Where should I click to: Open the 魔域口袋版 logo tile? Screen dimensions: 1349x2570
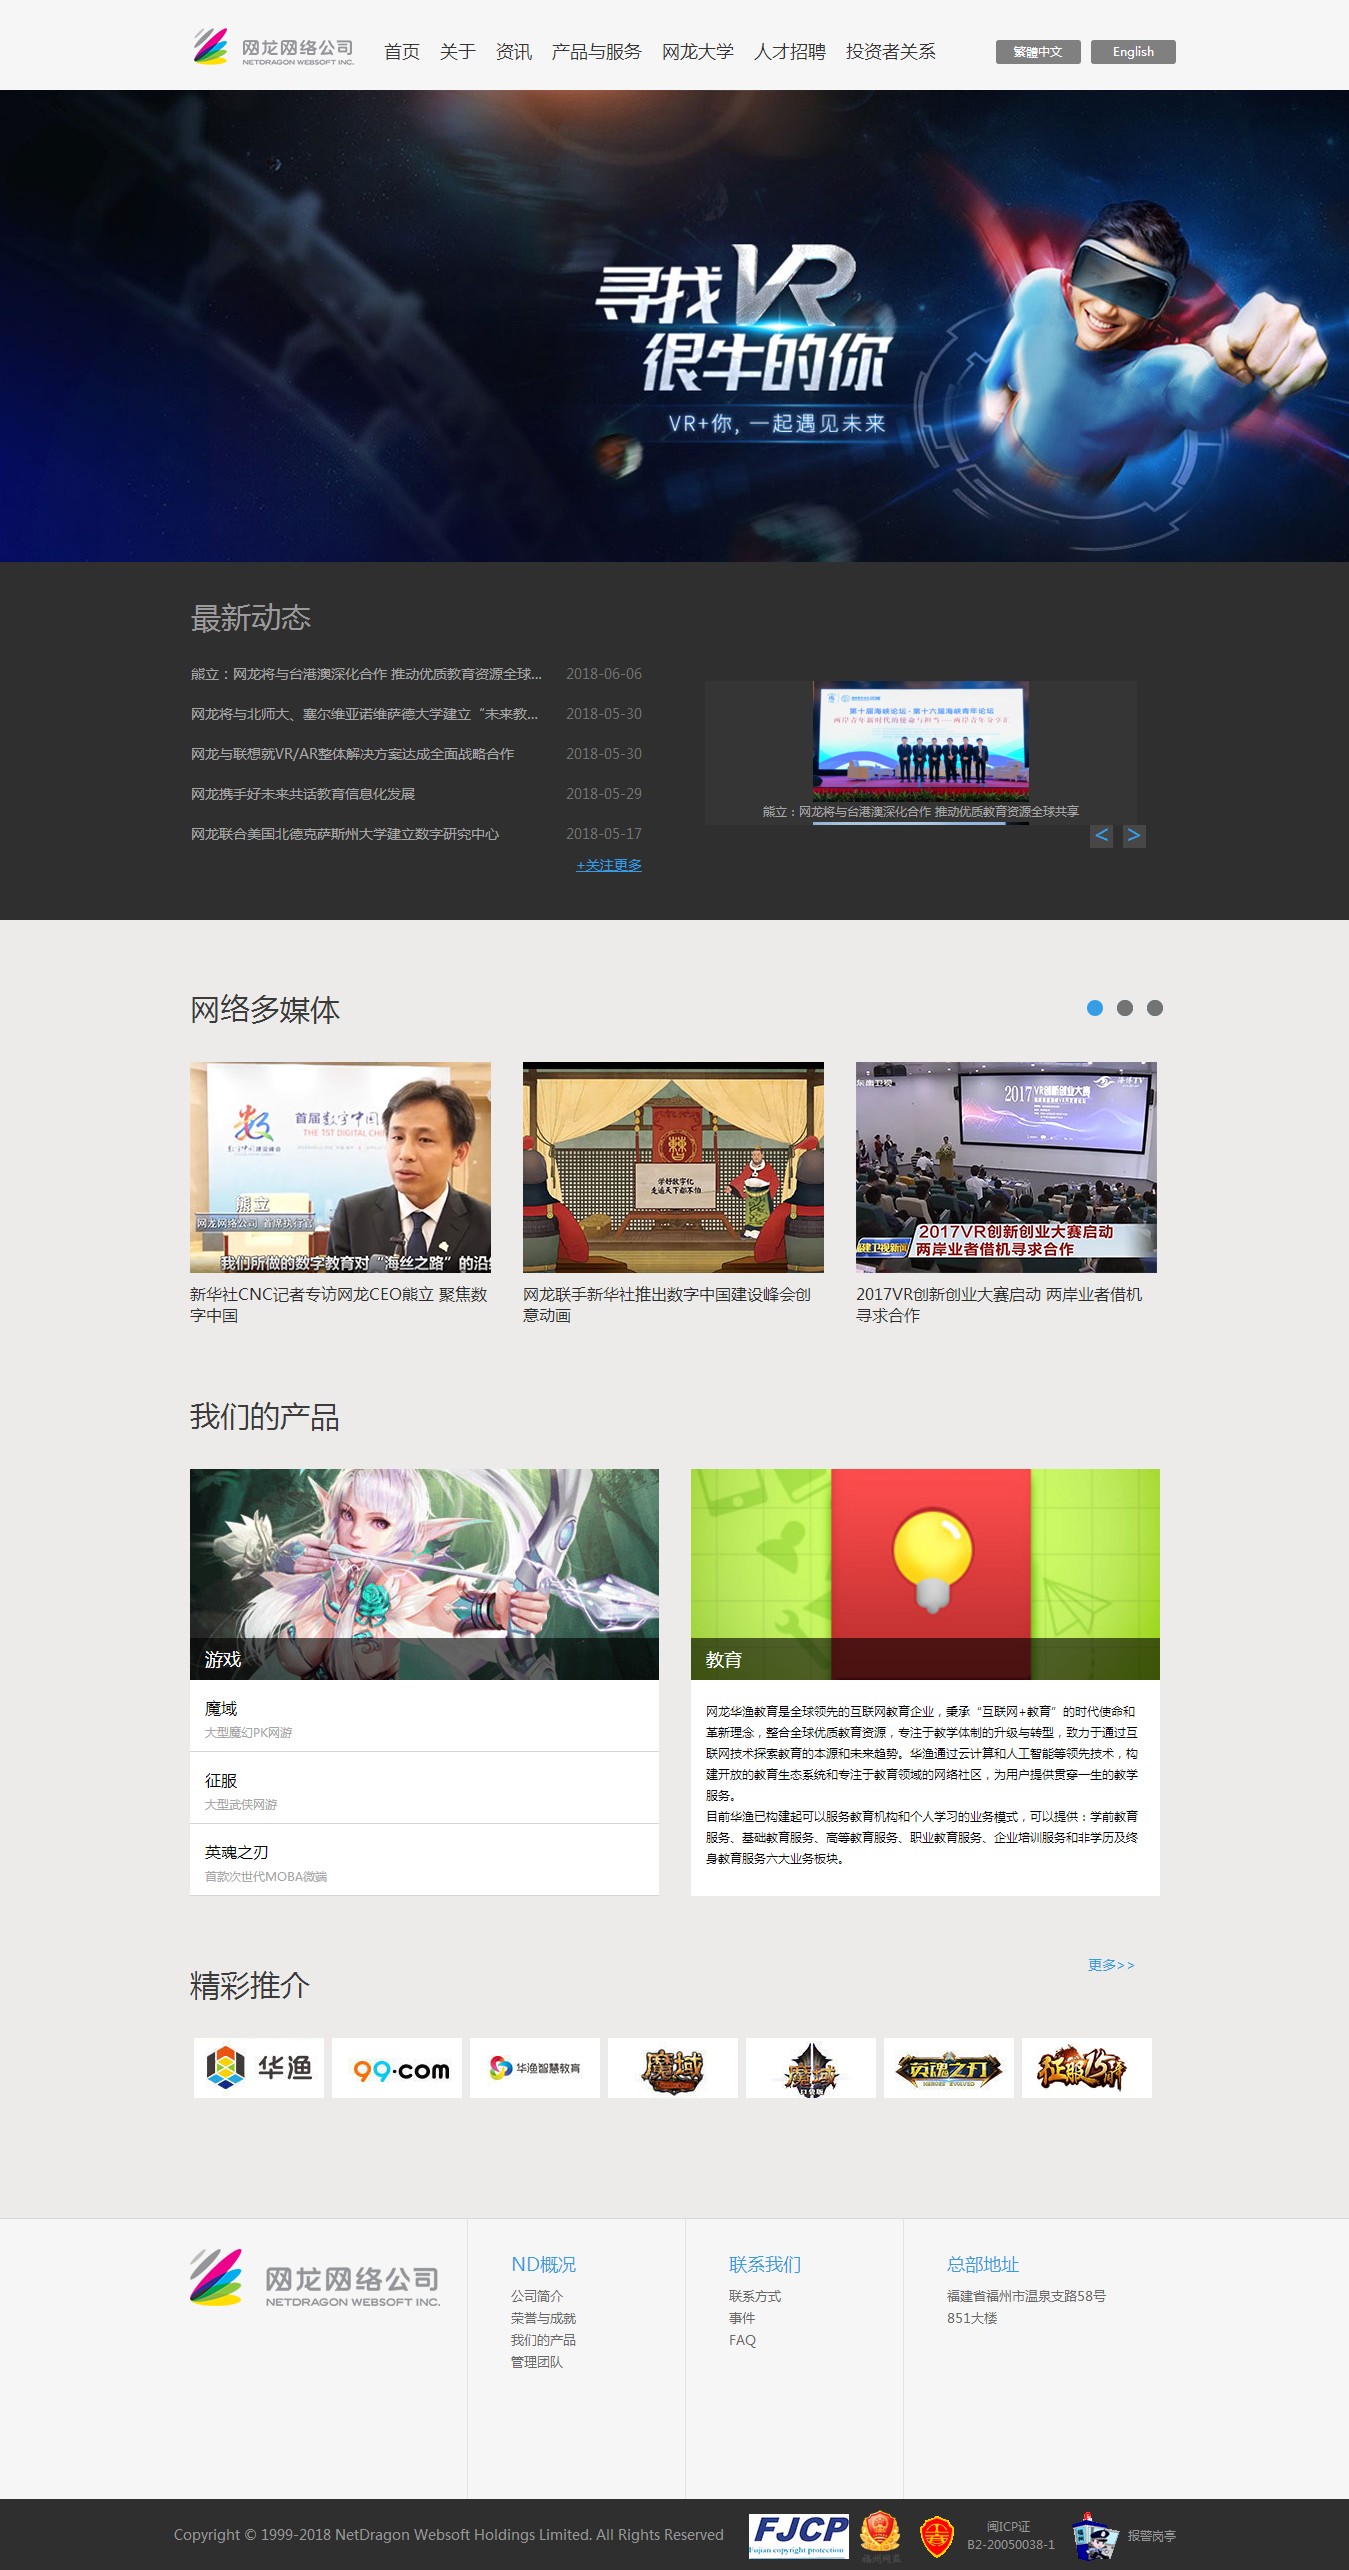click(x=811, y=2068)
